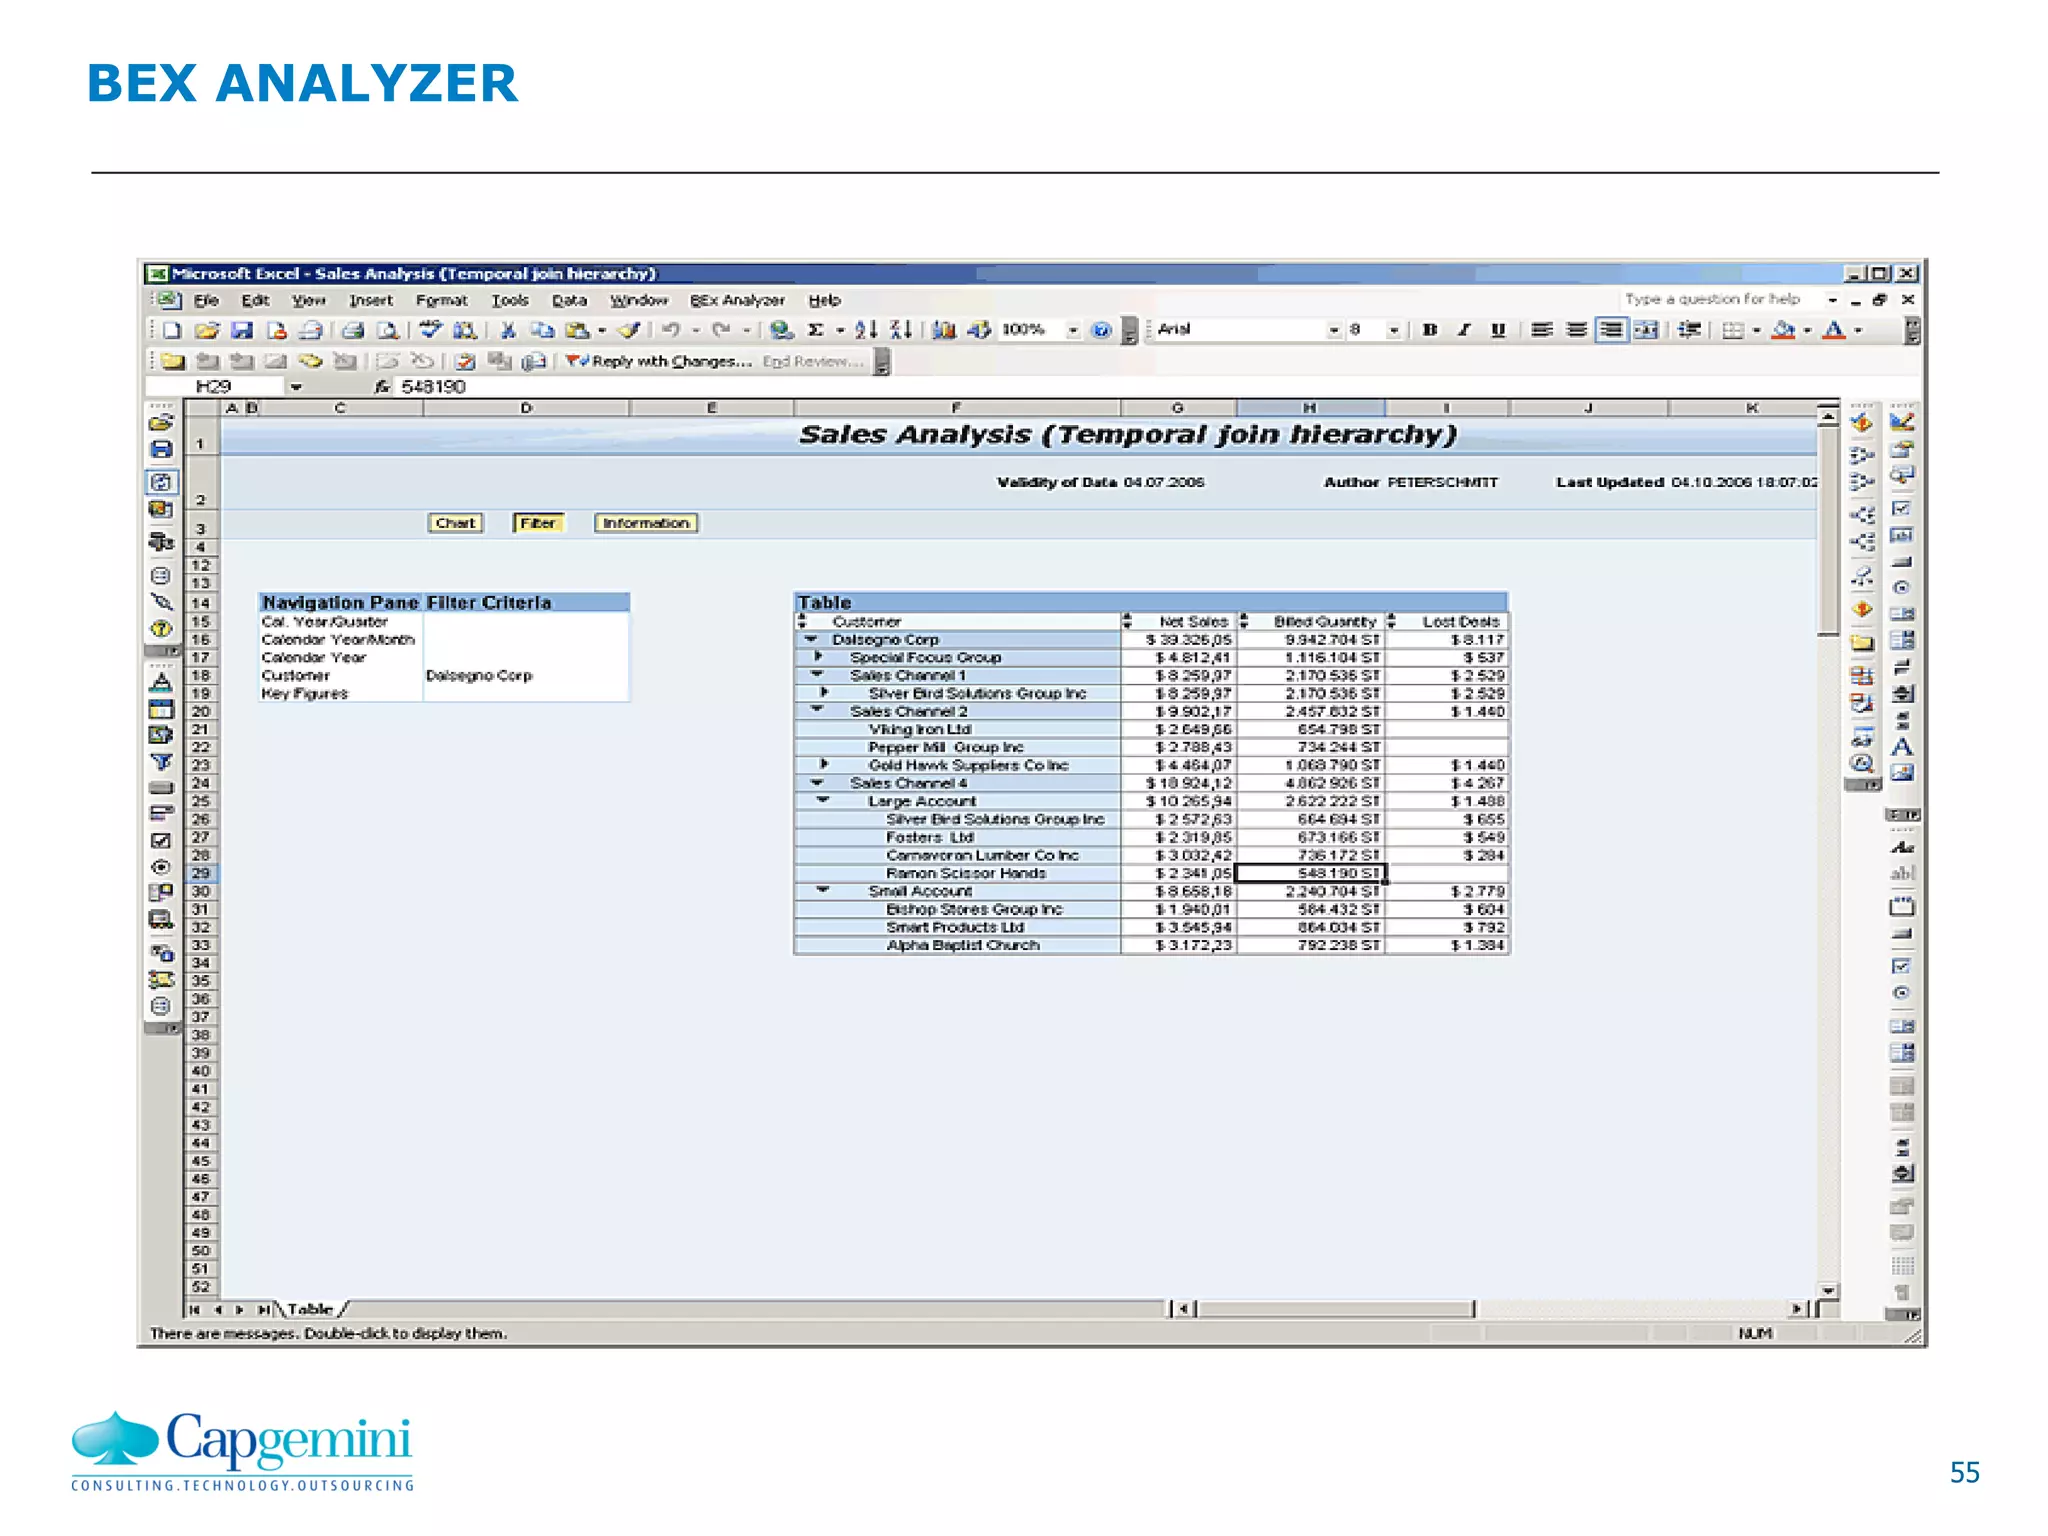The image size is (2048, 1536).
Task: Collapse the Small Account node
Action: pos(823,889)
